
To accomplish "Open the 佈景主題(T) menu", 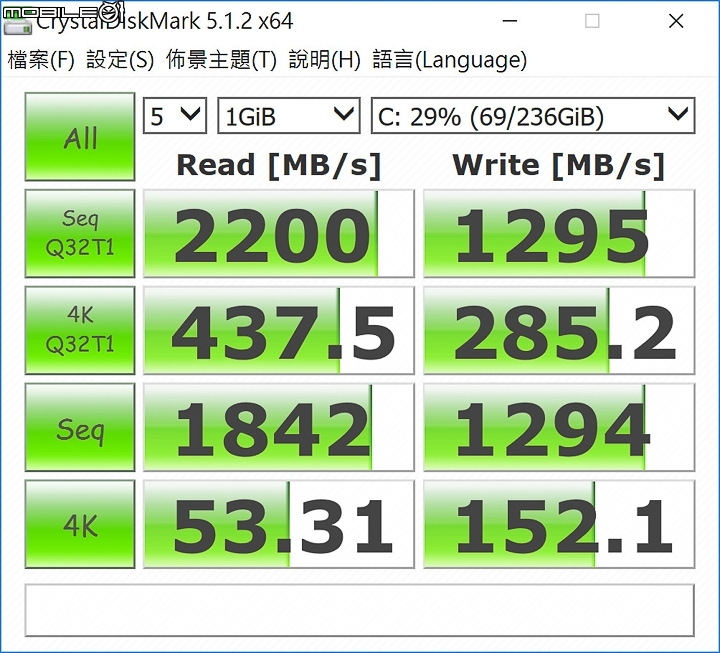I will tap(221, 60).
